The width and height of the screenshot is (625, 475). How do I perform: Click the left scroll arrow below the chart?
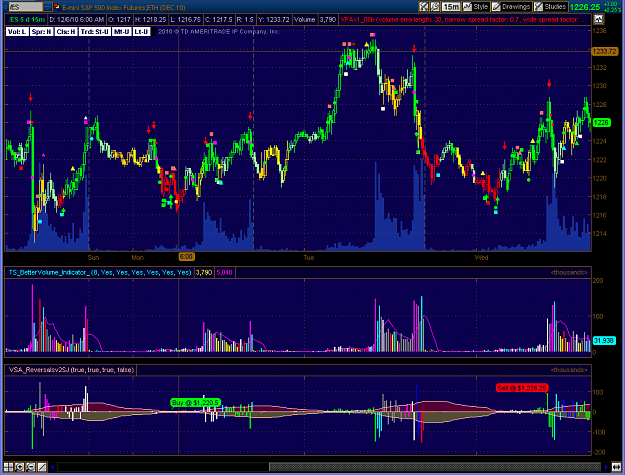(52, 467)
